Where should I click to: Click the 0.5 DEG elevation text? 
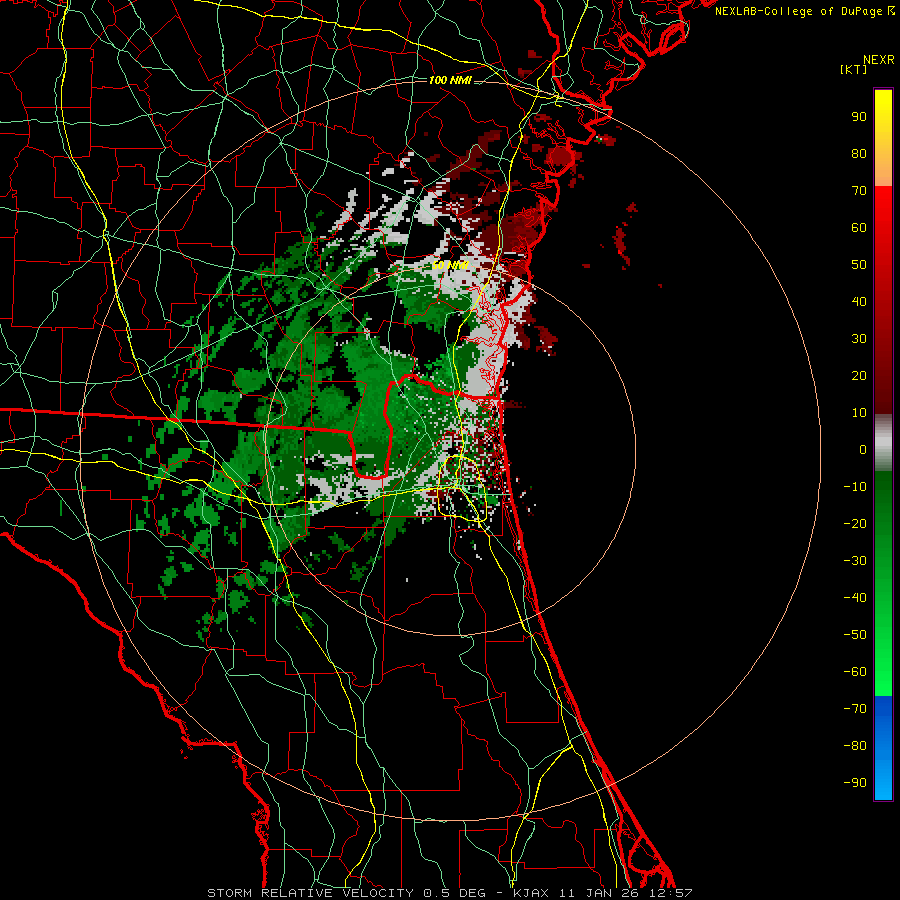[454, 893]
